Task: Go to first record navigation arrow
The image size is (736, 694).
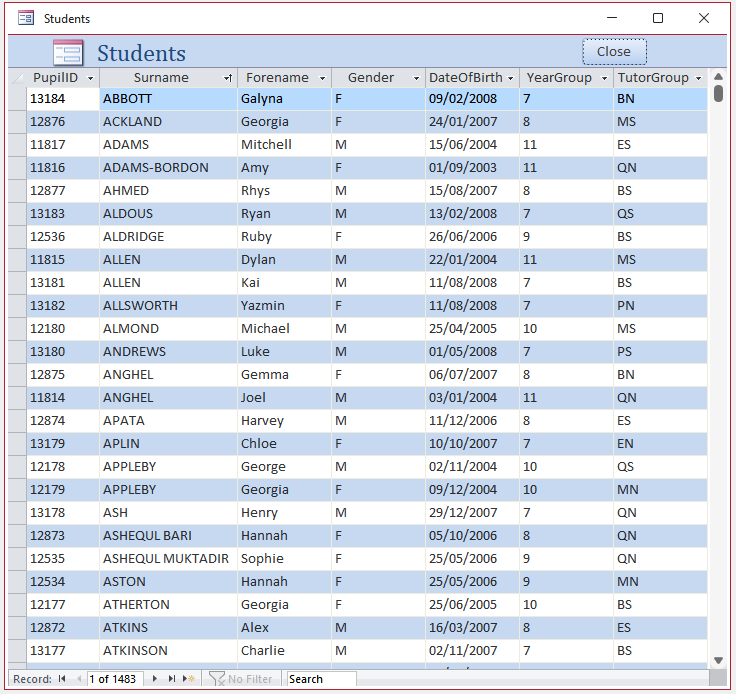Action: (x=62, y=679)
